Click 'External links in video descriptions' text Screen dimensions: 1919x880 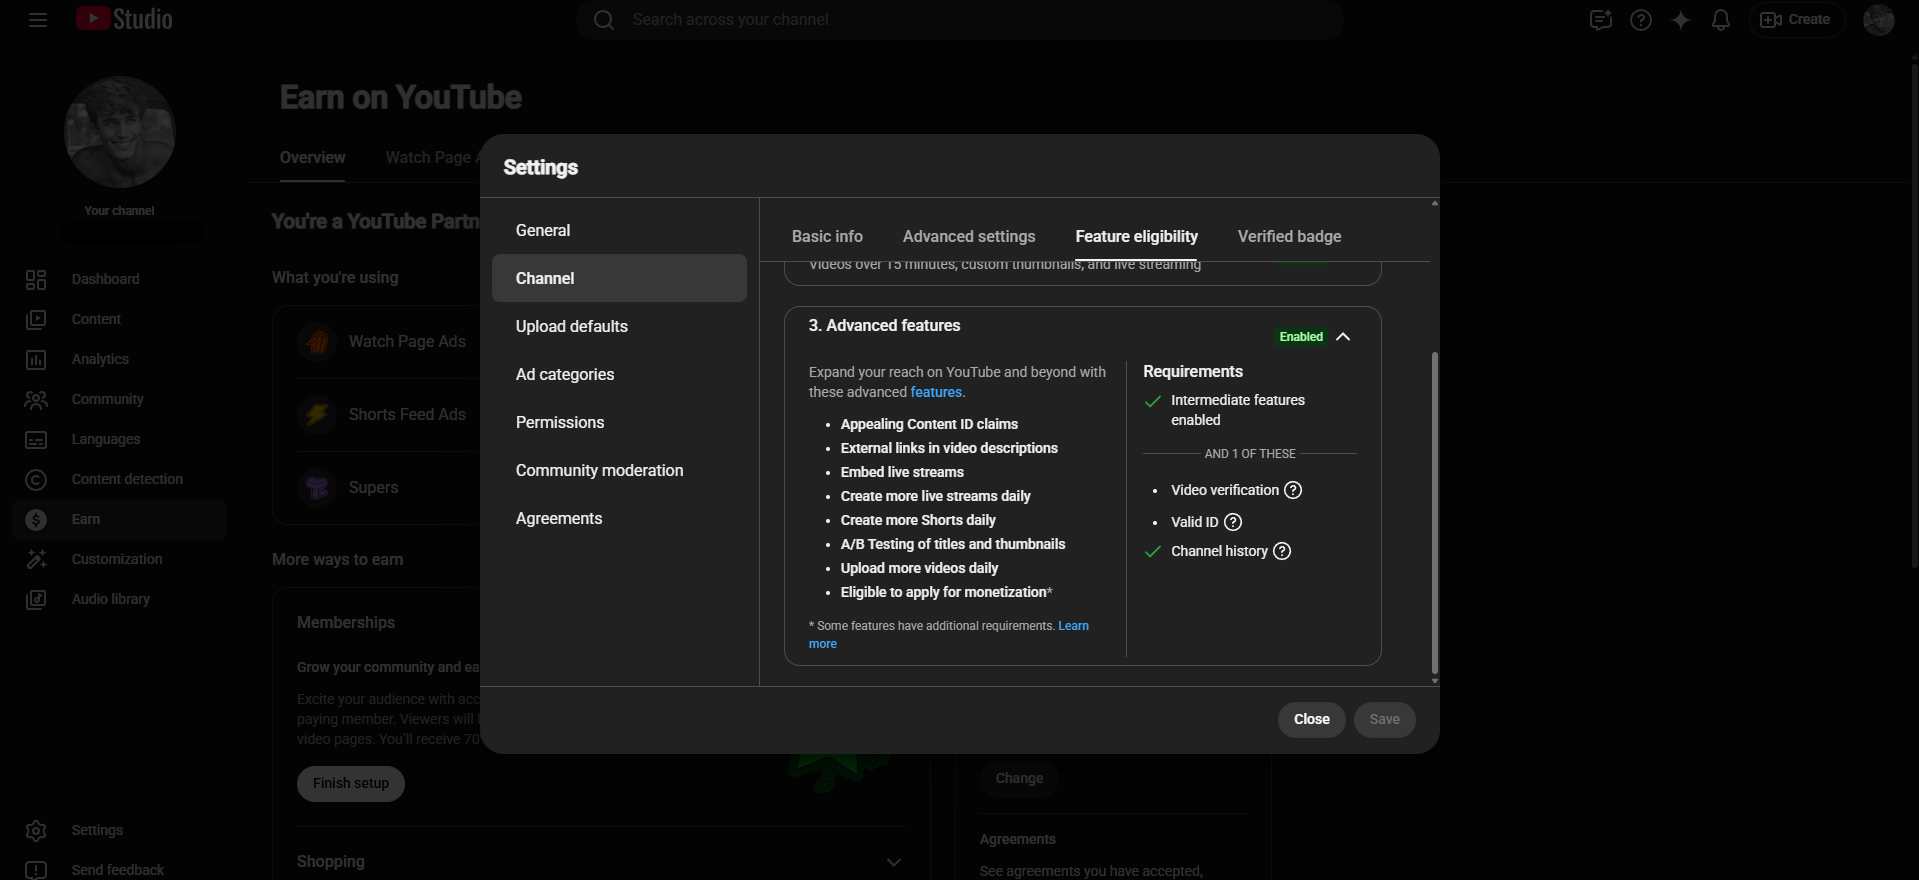(x=949, y=448)
